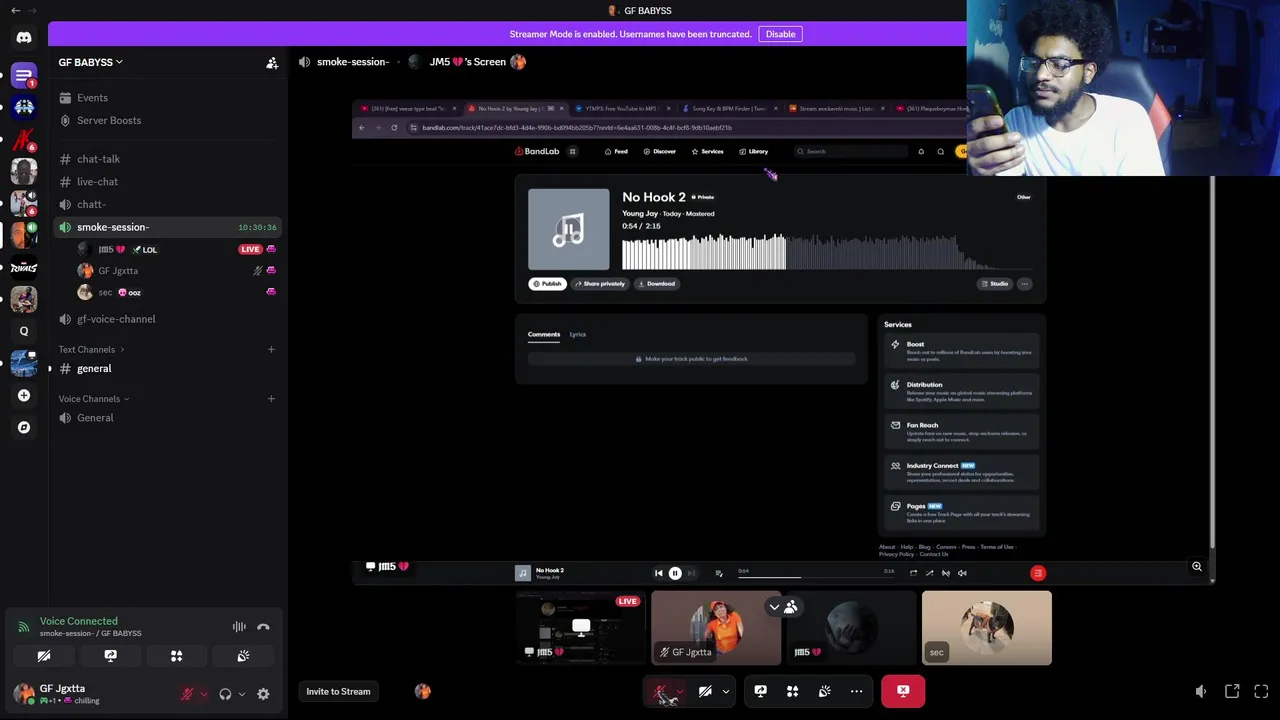
Task: Turn on camera in Voice Connected panel
Action: click(x=44, y=656)
